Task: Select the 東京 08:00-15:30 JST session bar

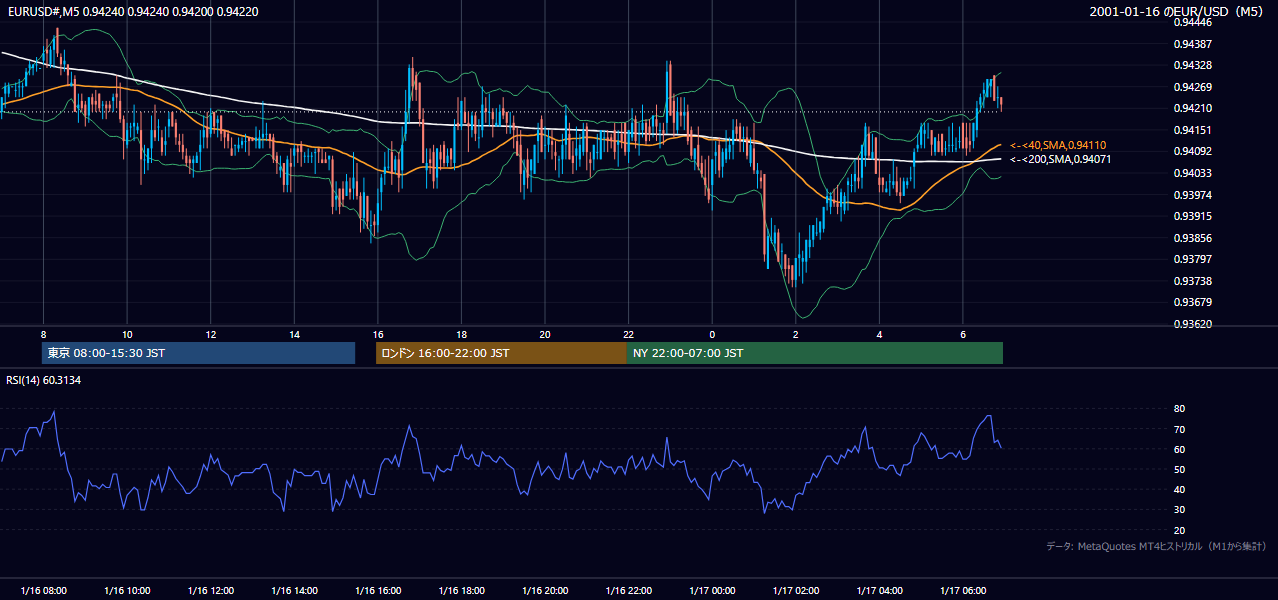Action: tap(198, 353)
